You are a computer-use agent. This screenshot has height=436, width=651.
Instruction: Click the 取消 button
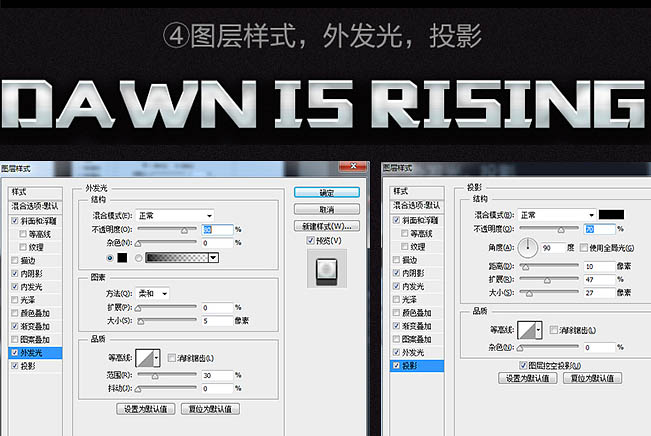point(327,209)
